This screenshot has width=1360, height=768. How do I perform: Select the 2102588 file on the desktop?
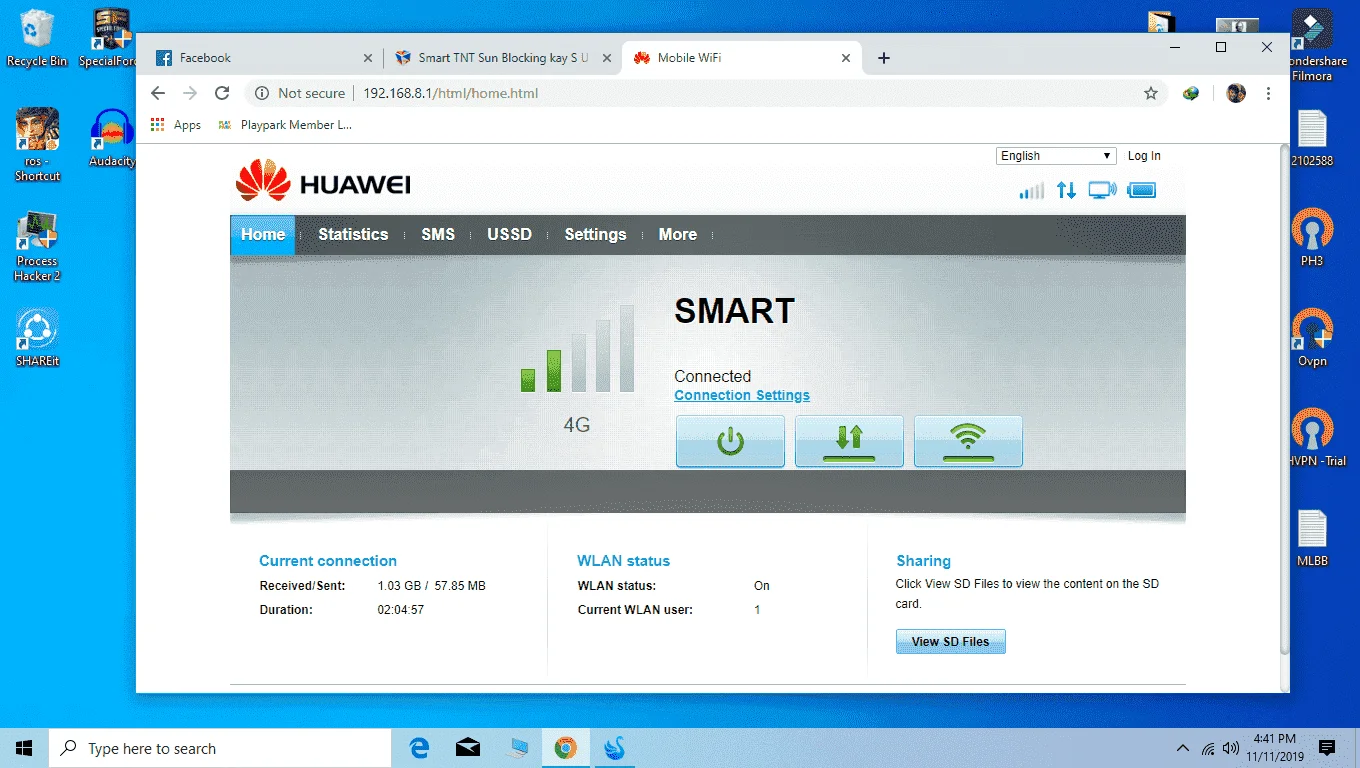(x=1312, y=139)
